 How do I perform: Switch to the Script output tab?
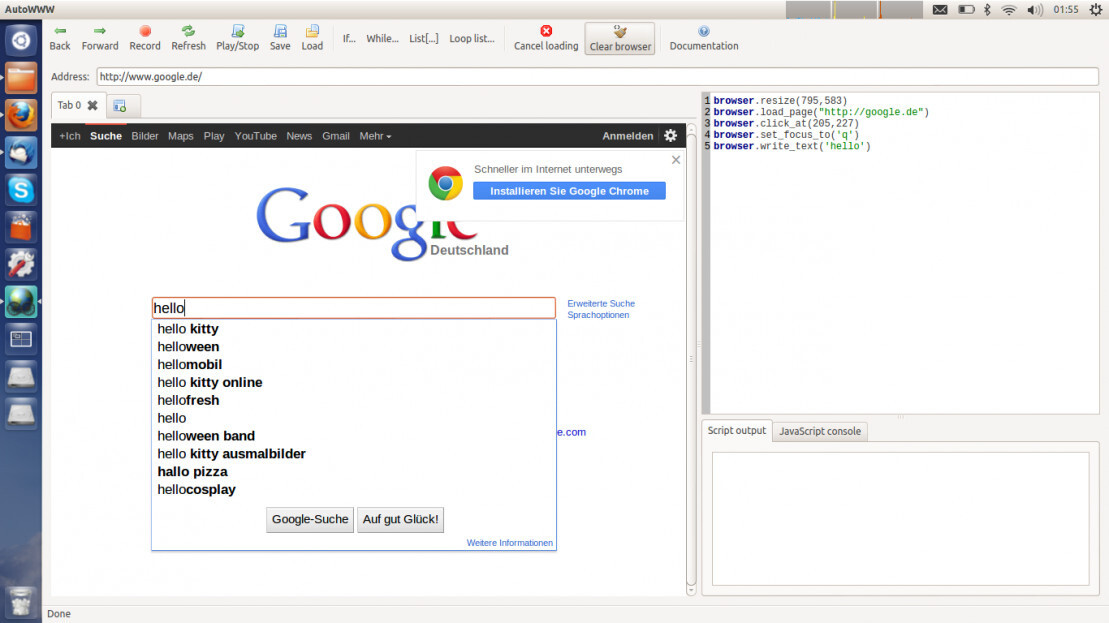736,431
